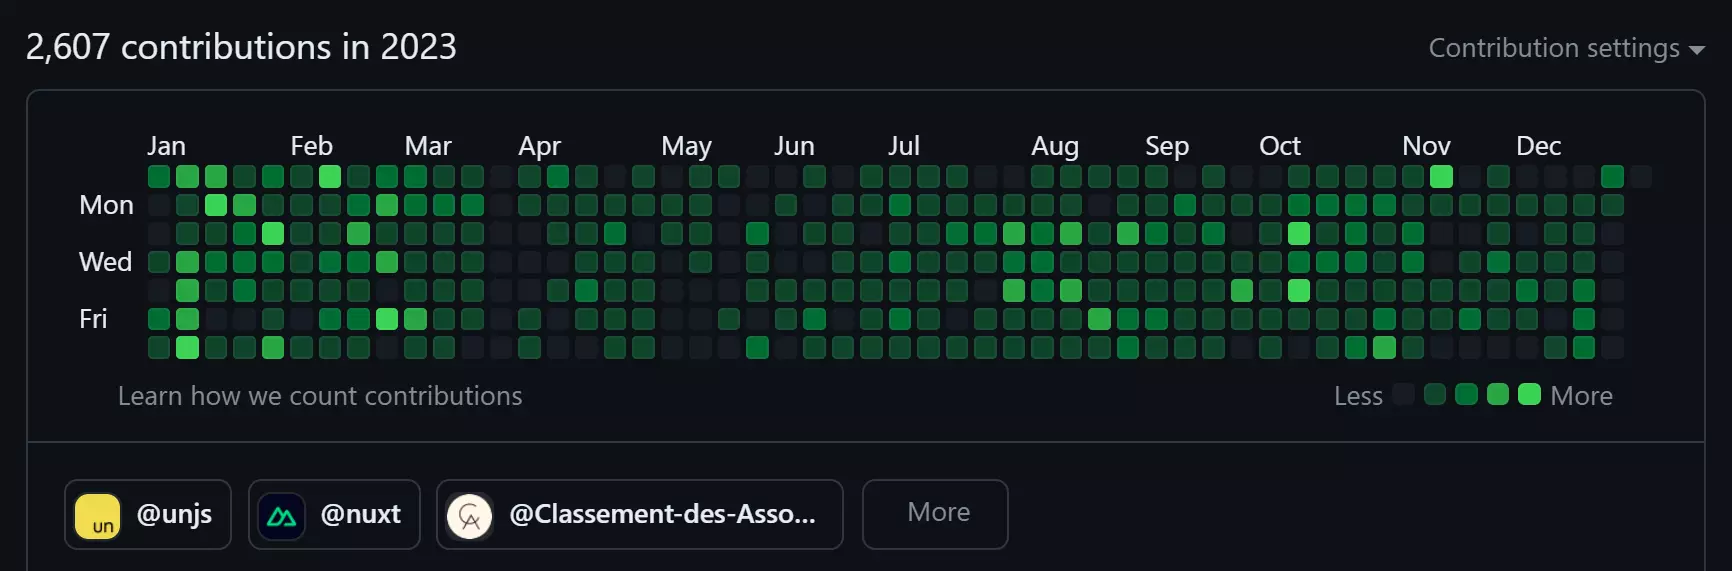The width and height of the screenshot is (1732, 571).
Task: Select the second legend swatch after Less
Action: tap(1435, 394)
